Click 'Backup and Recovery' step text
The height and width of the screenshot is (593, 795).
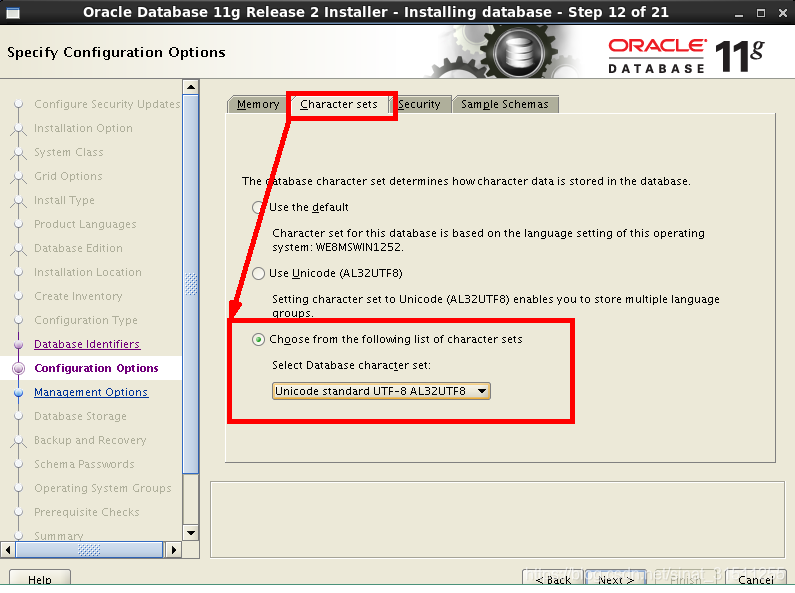coord(90,440)
